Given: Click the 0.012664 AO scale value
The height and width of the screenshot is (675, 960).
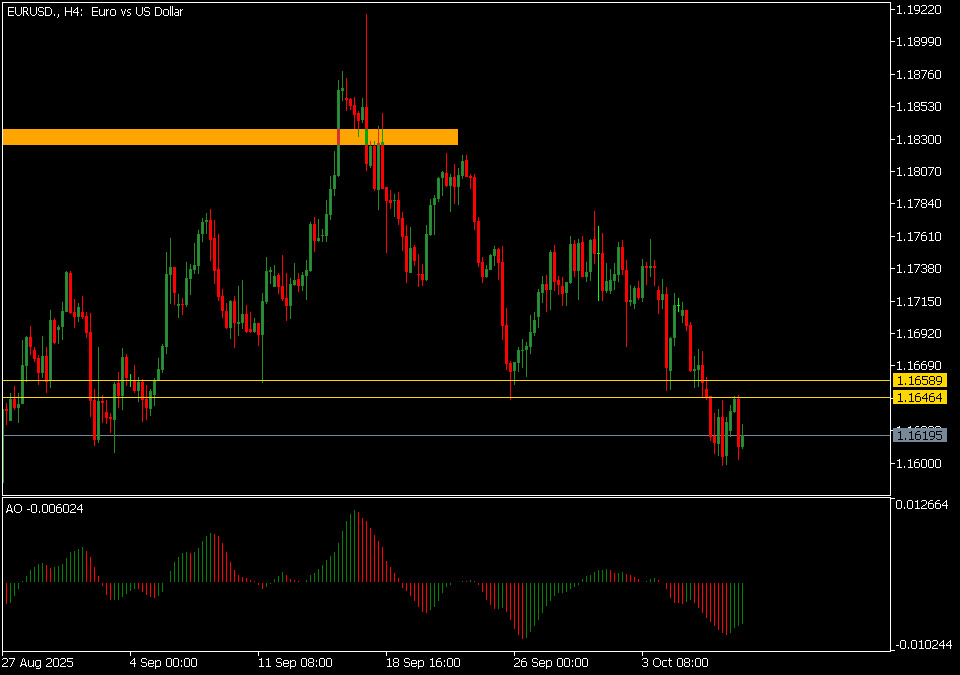Looking at the screenshot, I should (x=921, y=503).
